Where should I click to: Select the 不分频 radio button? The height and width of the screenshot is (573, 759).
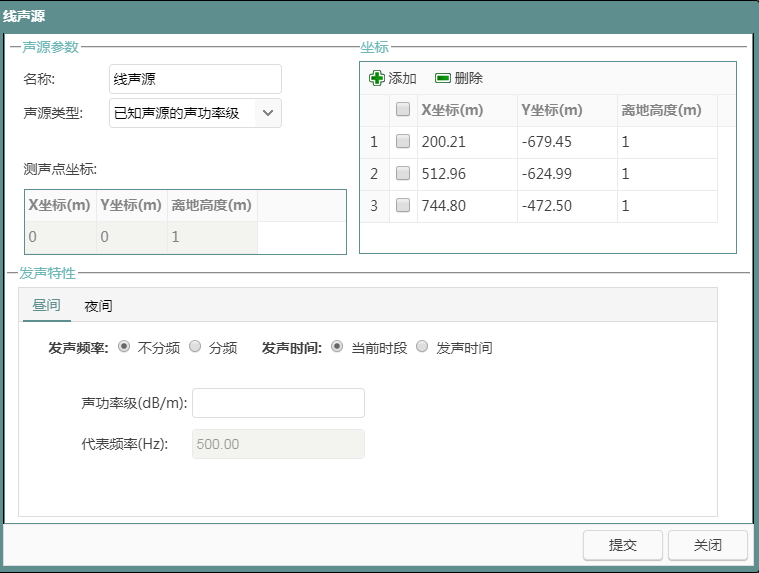point(124,347)
